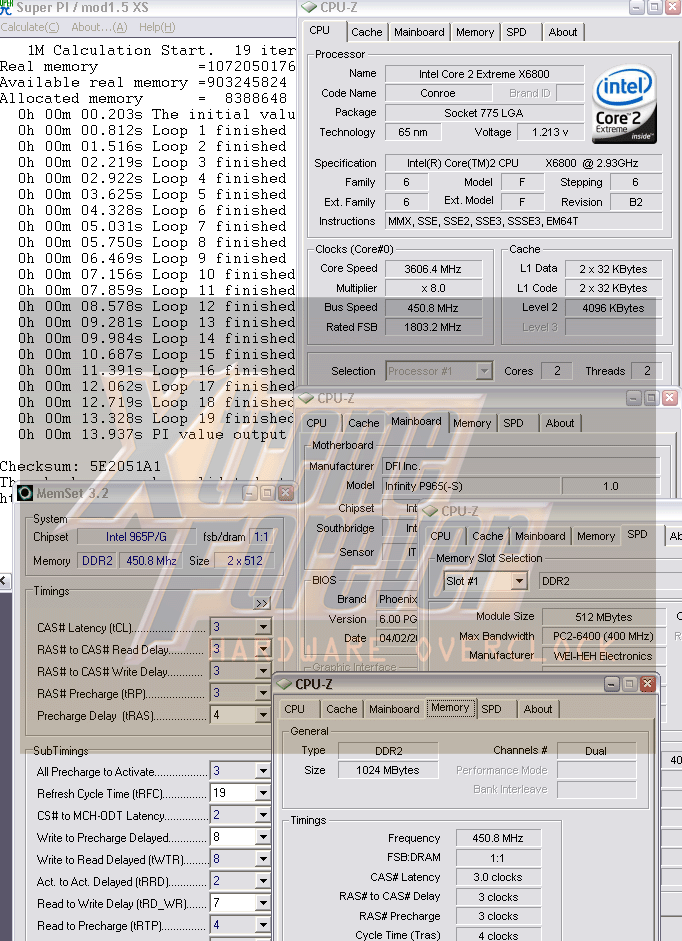Click the Memory Frequency 450.8 MHz value
The image size is (682, 941).
[x=498, y=838]
